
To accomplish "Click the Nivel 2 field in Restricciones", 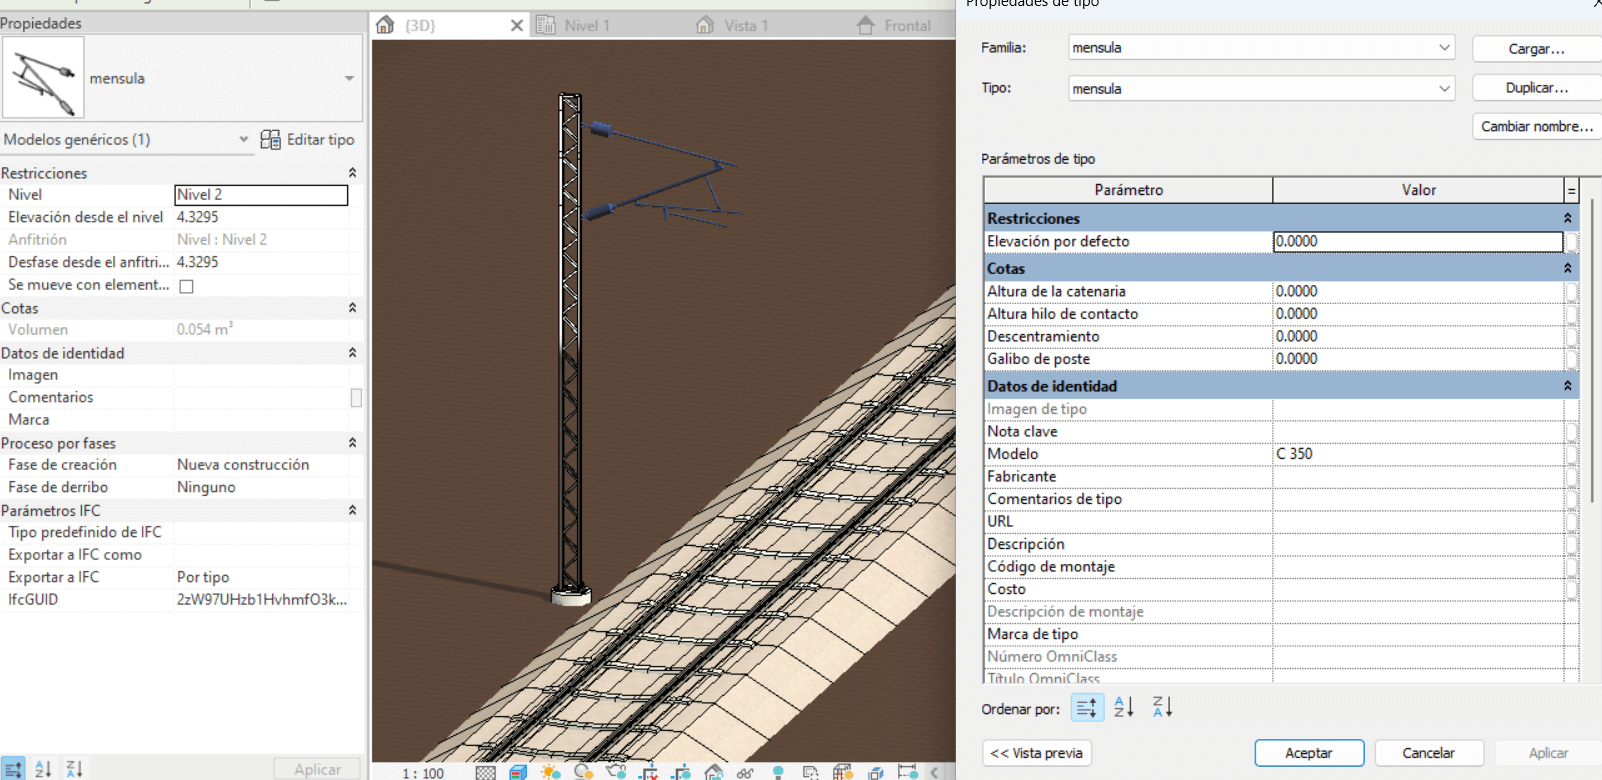I will point(261,195).
